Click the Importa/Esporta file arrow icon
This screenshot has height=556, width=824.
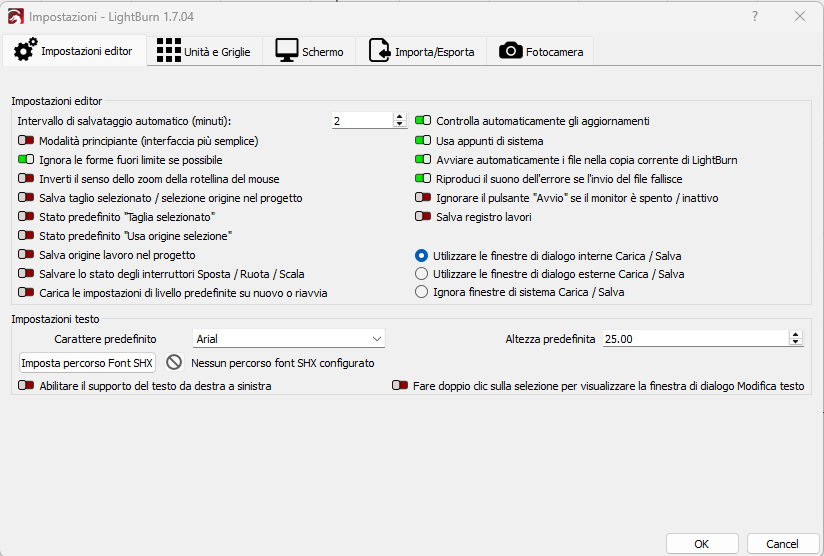380,51
